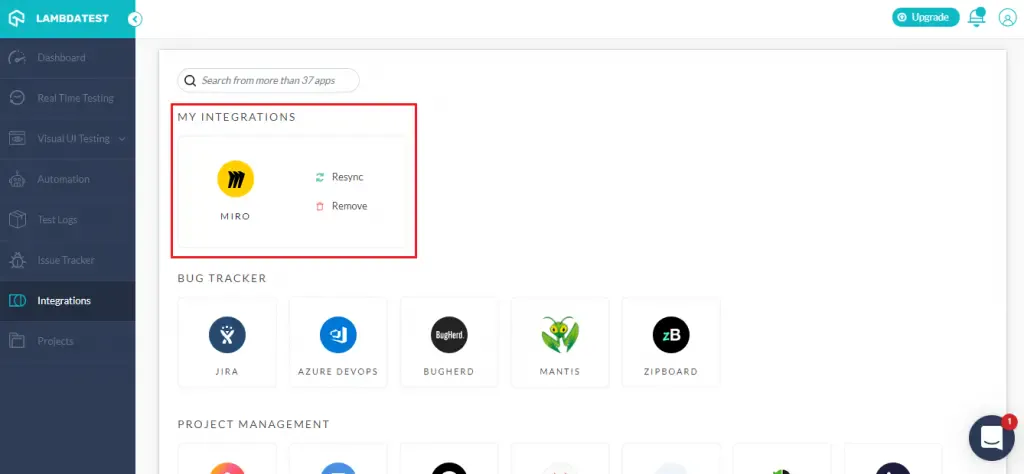Click the Test Logs box icon
Image resolution: width=1024 pixels, height=474 pixels.
click(x=17, y=219)
